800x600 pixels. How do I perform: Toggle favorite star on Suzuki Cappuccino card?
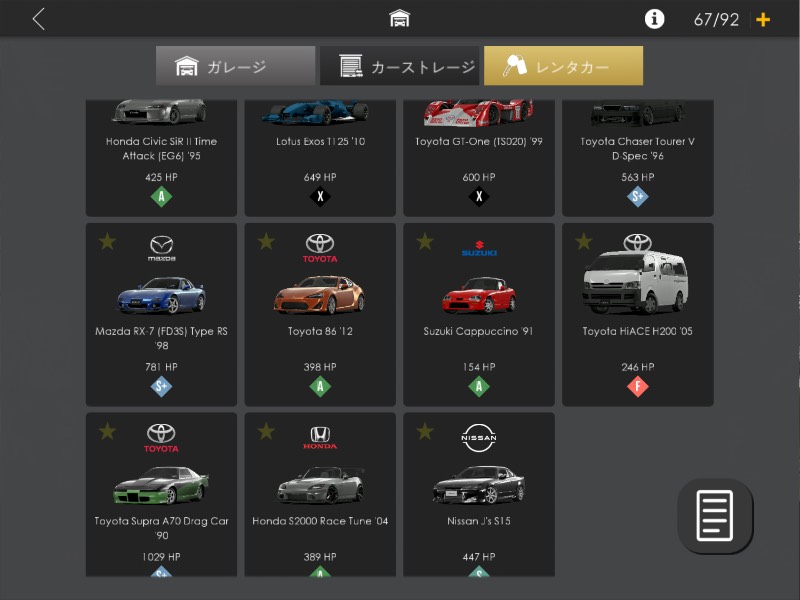tap(424, 241)
